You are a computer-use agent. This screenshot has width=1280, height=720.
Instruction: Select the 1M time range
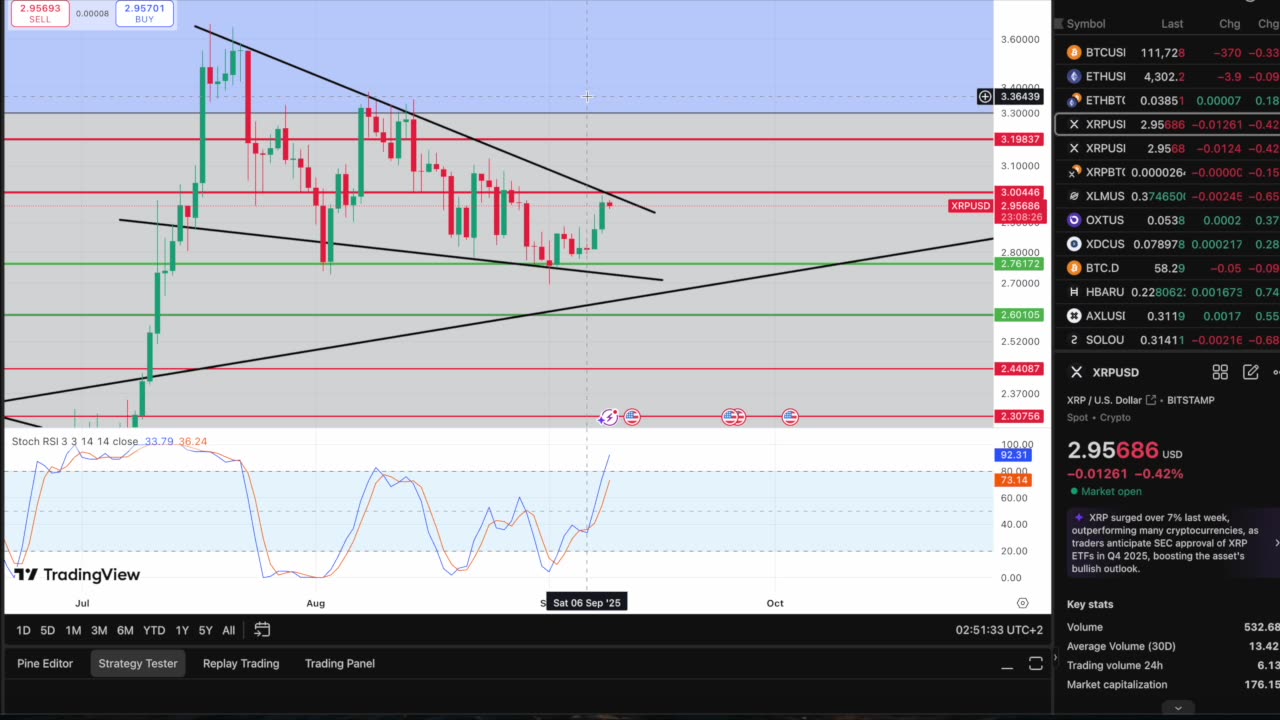(x=73, y=630)
